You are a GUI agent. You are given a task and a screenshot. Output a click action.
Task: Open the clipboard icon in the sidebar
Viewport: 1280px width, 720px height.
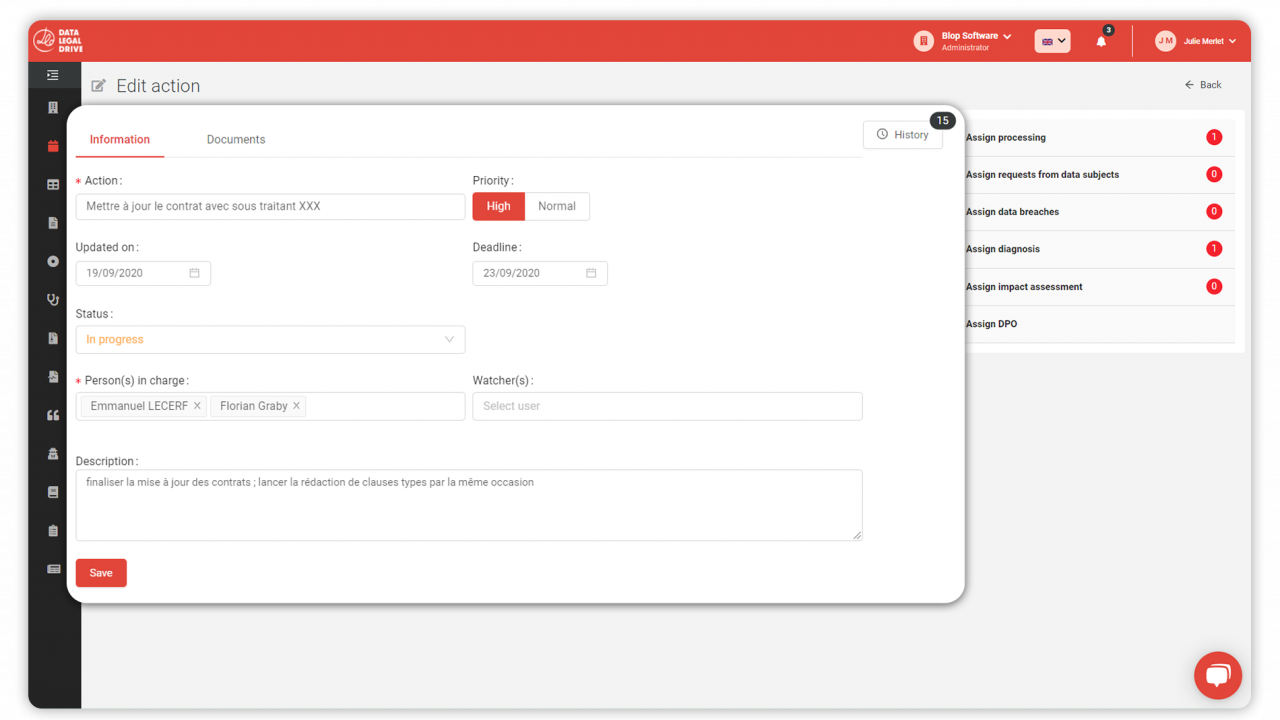point(53,531)
